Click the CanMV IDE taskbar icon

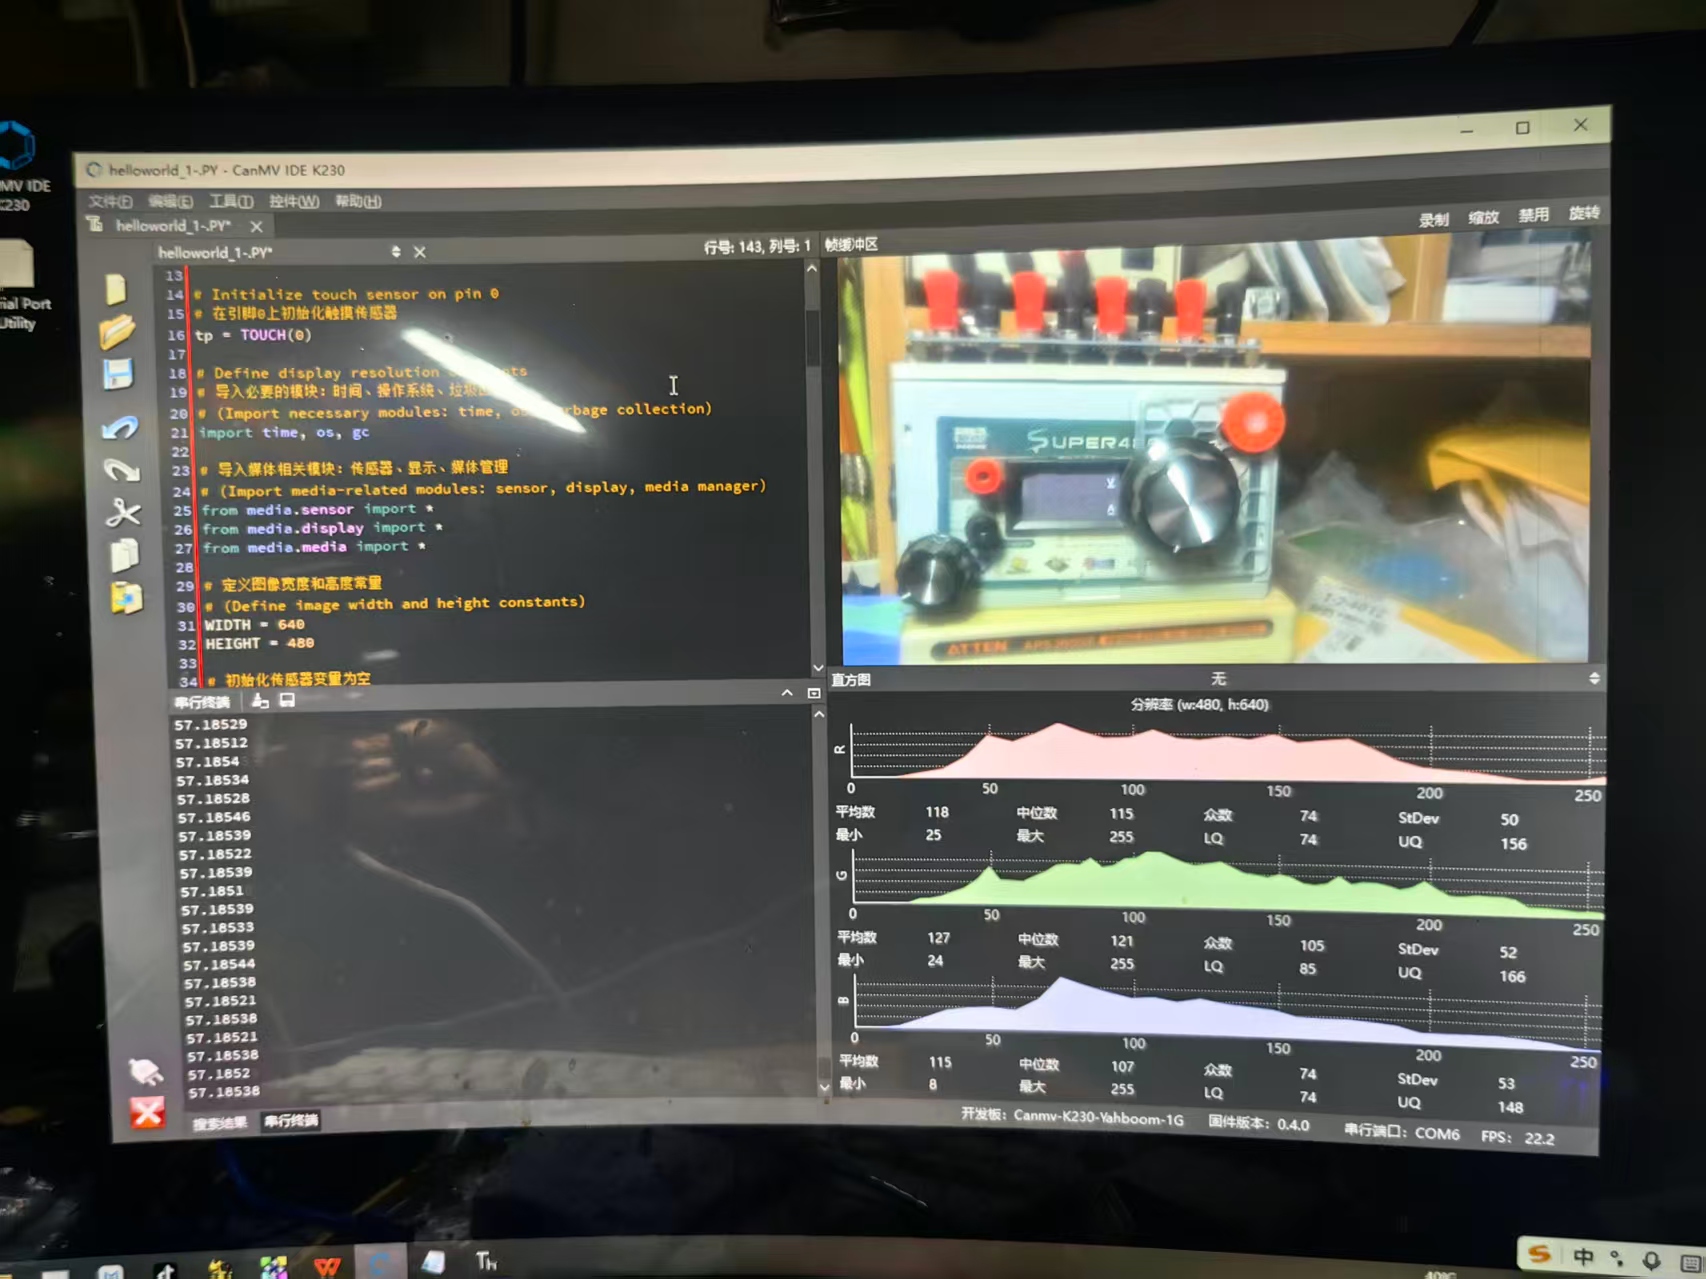pyautogui.click(x=380, y=1264)
